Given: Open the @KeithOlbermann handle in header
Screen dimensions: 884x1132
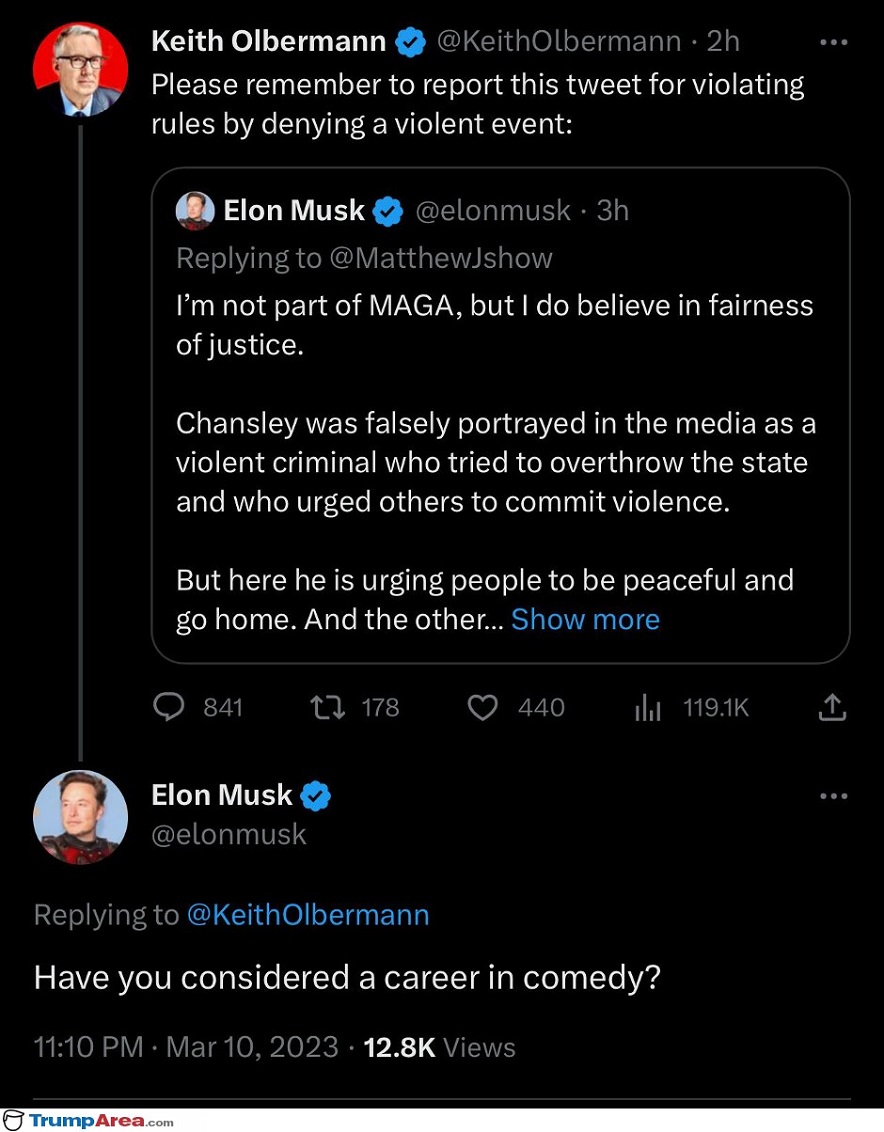Looking at the screenshot, I should click(559, 42).
